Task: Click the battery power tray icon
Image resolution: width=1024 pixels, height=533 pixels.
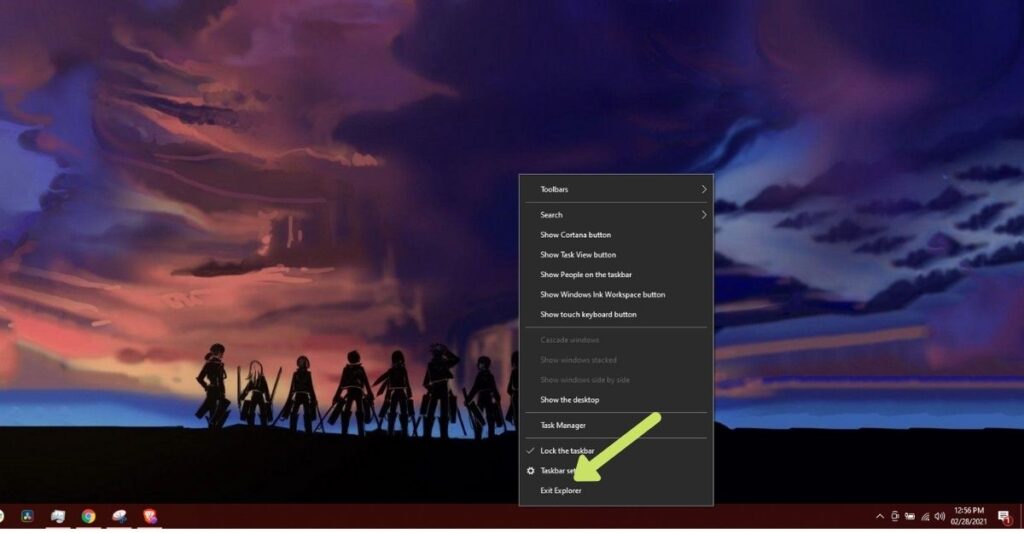Action: (x=910, y=516)
